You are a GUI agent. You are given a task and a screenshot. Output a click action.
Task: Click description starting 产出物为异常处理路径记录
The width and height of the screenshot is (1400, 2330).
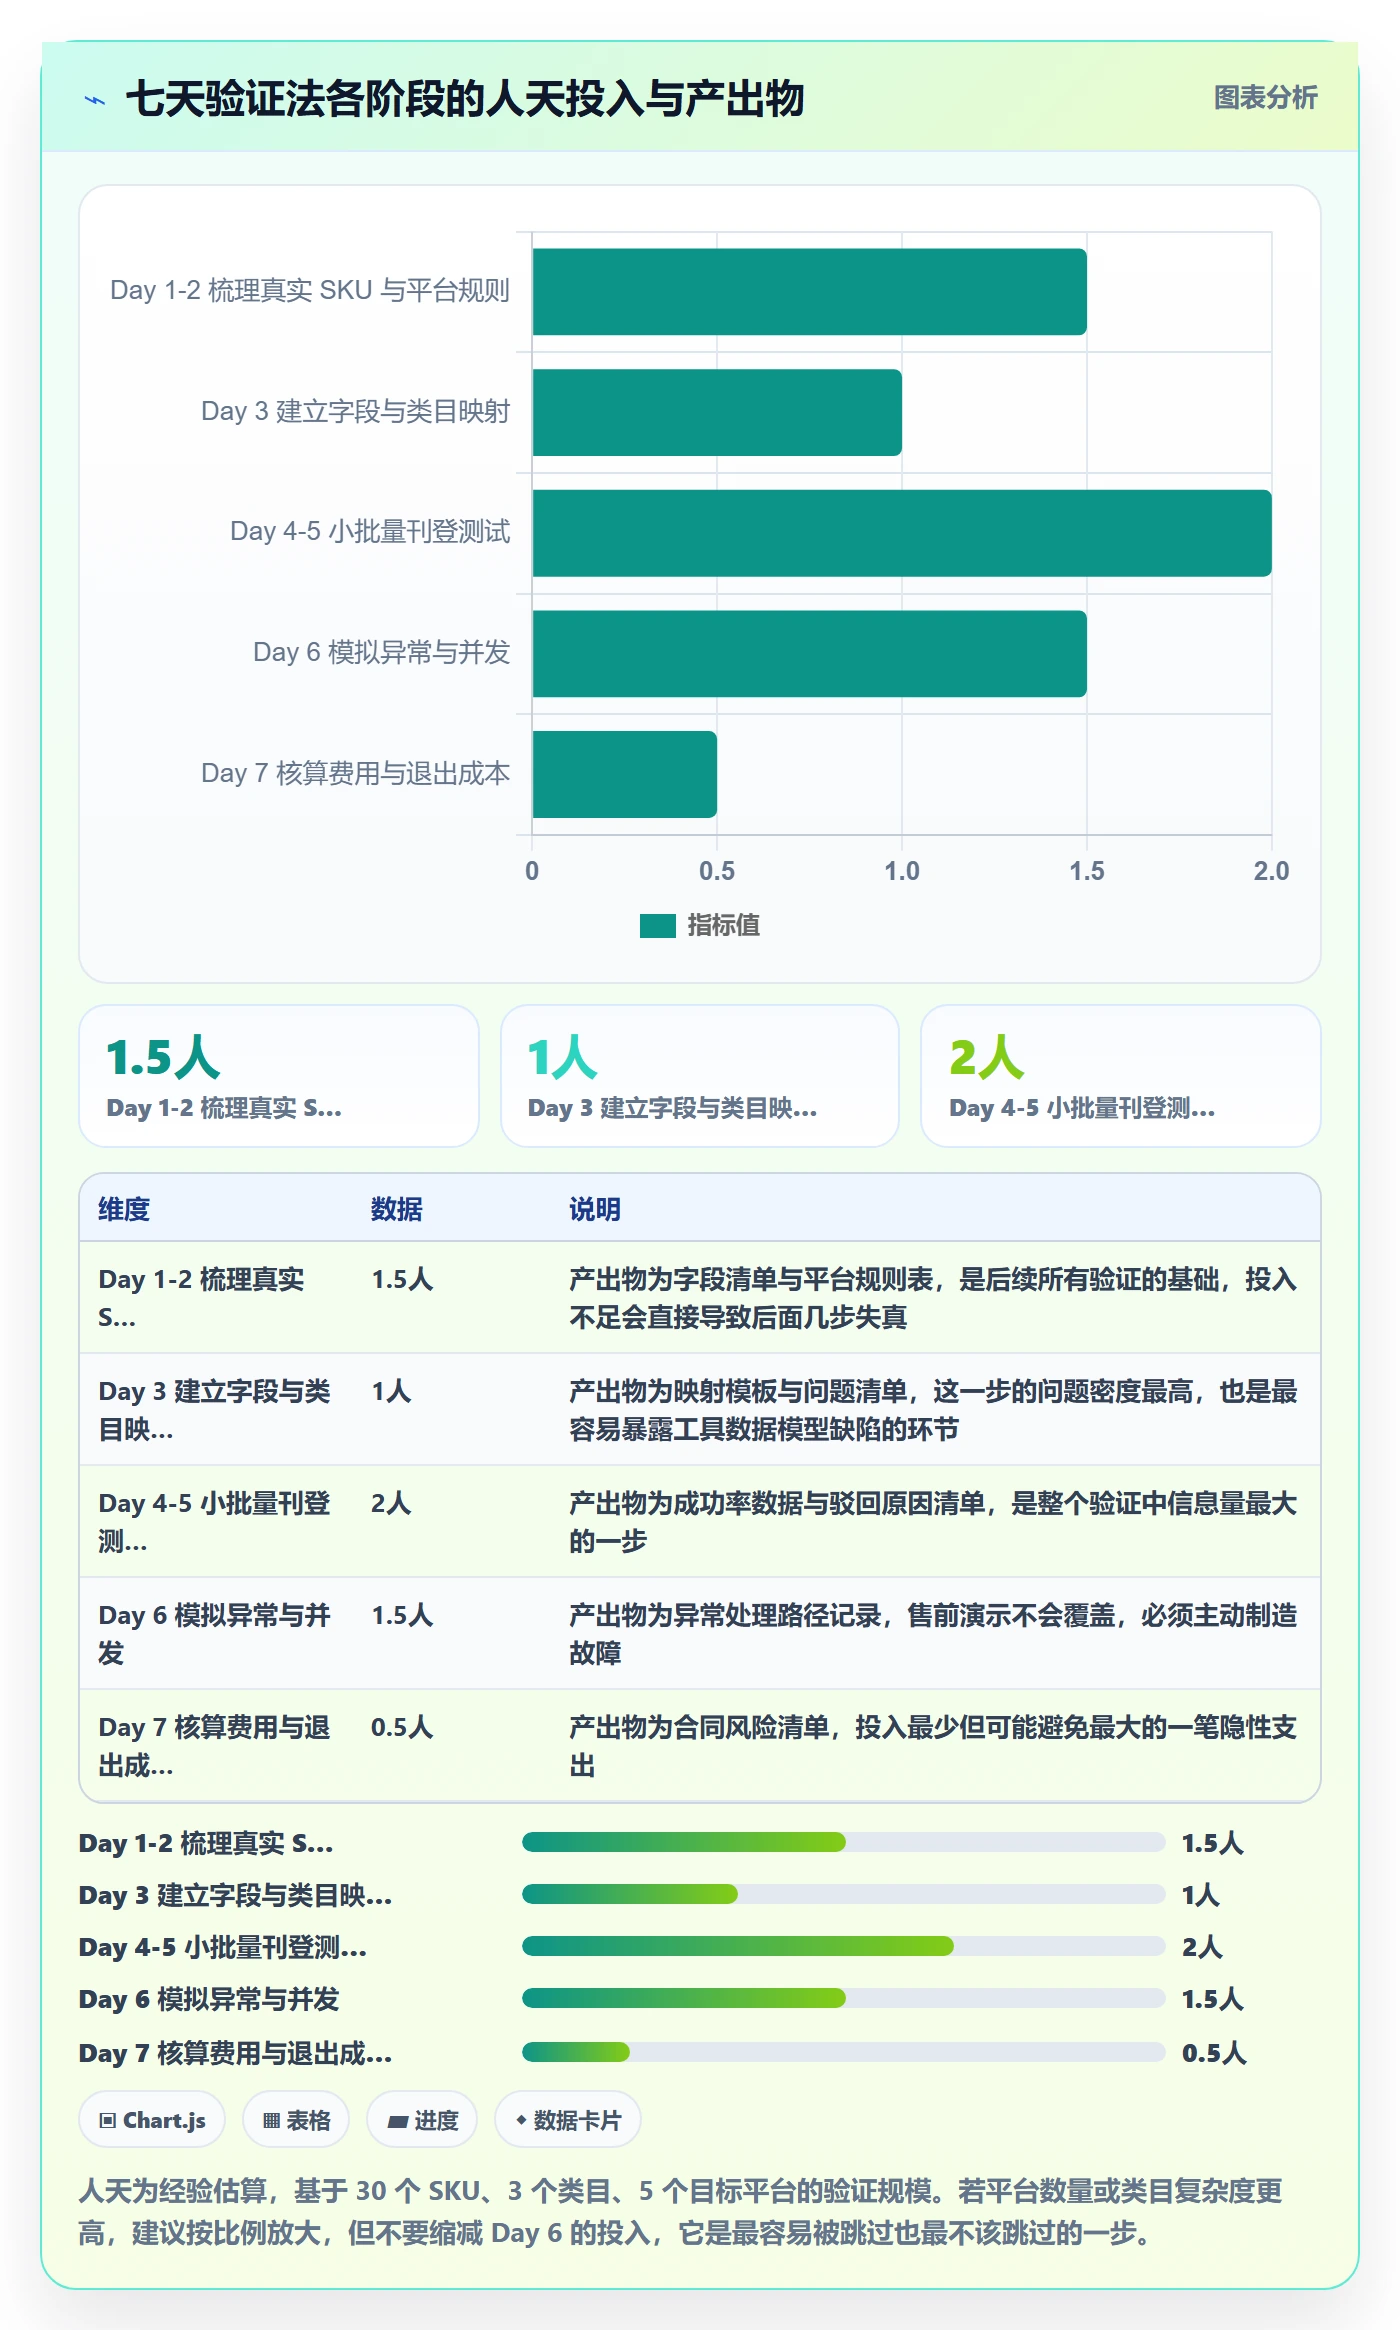pyautogui.click(x=933, y=1634)
